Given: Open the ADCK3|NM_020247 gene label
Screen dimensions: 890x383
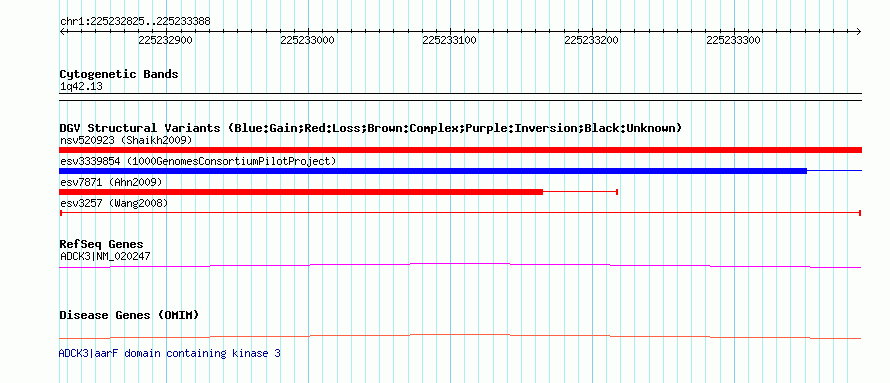Looking at the screenshot, I should [x=105, y=256].
